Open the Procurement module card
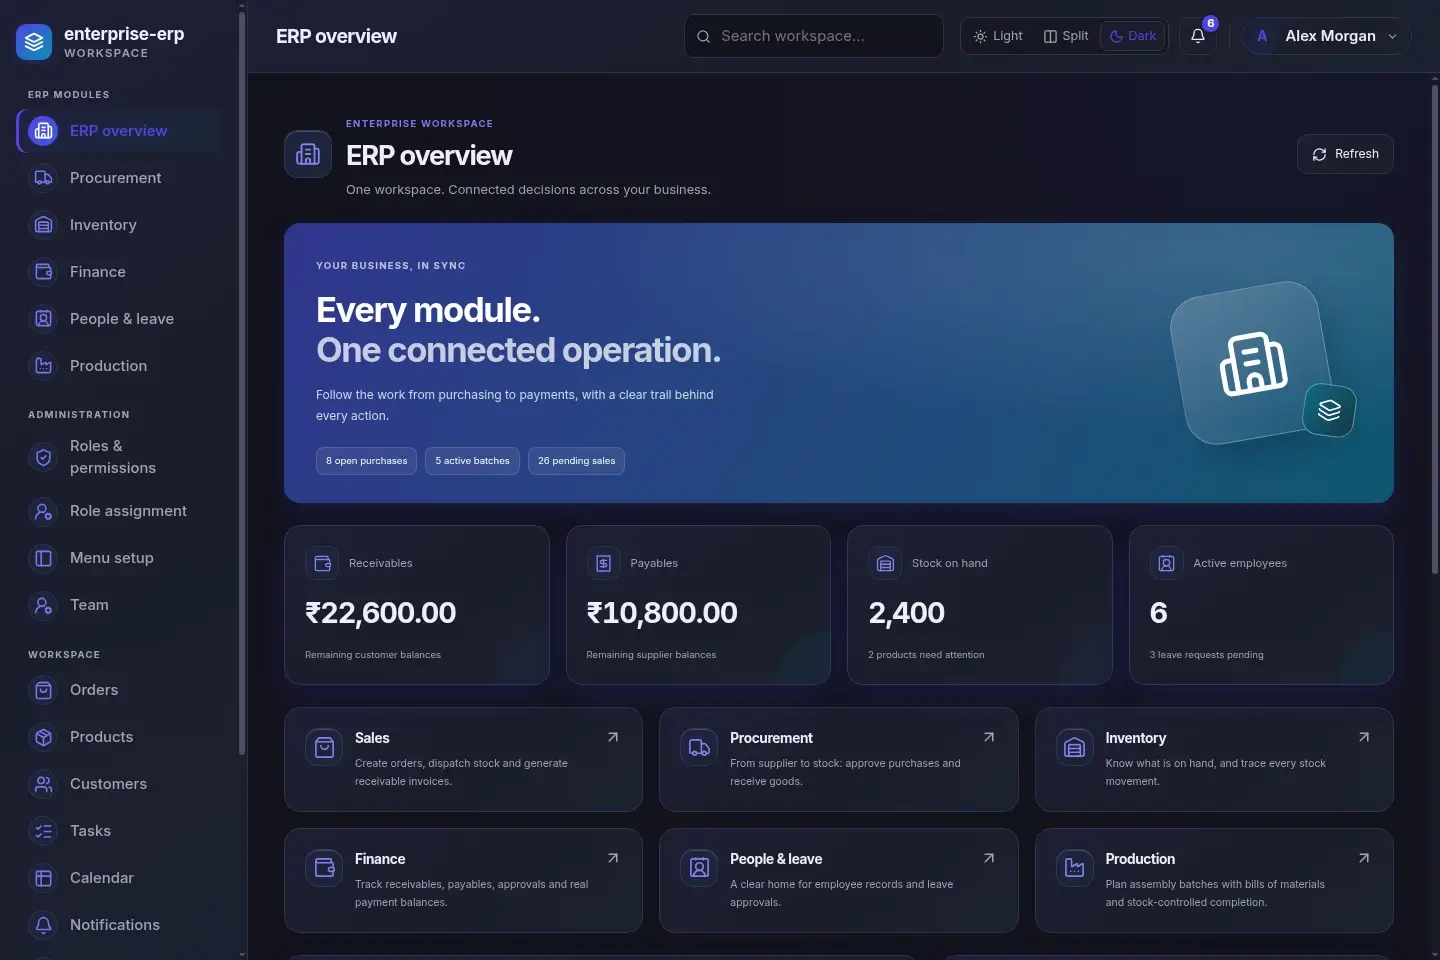 click(838, 760)
